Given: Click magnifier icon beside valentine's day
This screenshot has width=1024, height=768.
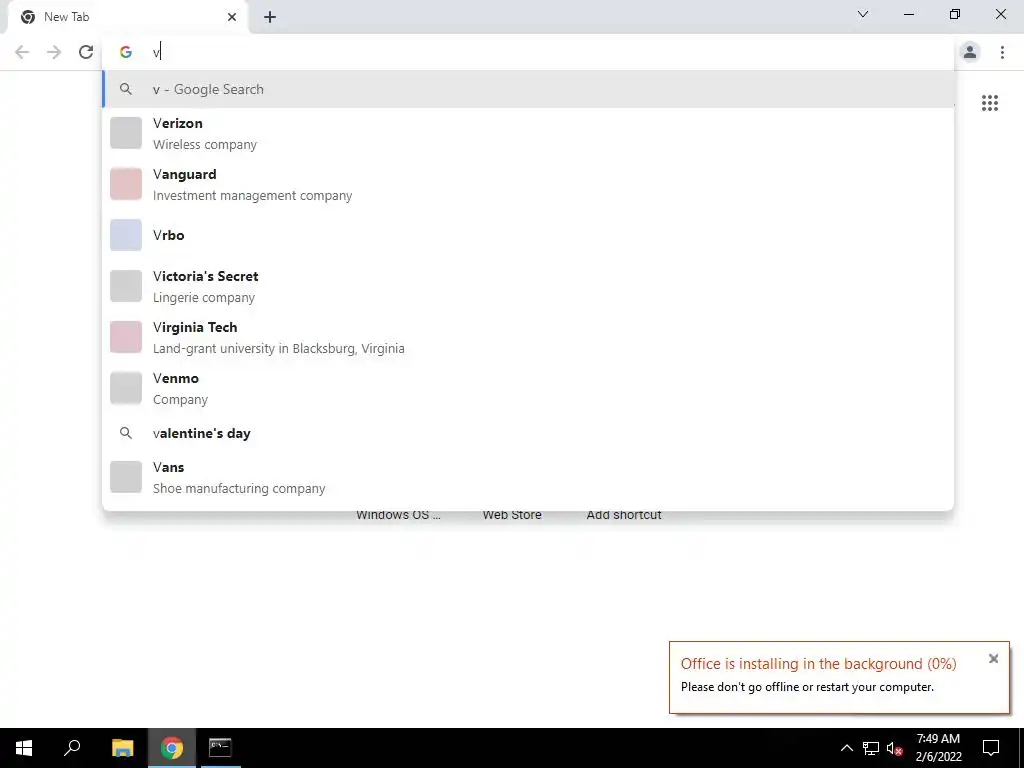Looking at the screenshot, I should pyautogui.click(x=126, y=433).
